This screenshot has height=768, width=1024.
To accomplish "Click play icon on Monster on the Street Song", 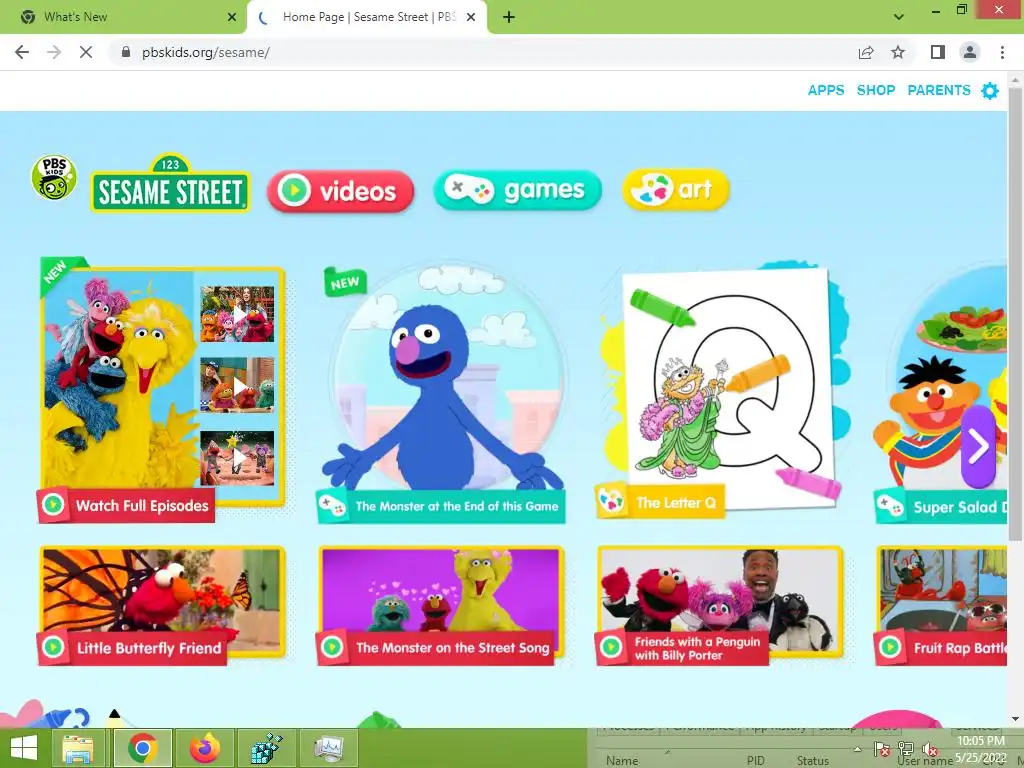I will tap(332, 647).
